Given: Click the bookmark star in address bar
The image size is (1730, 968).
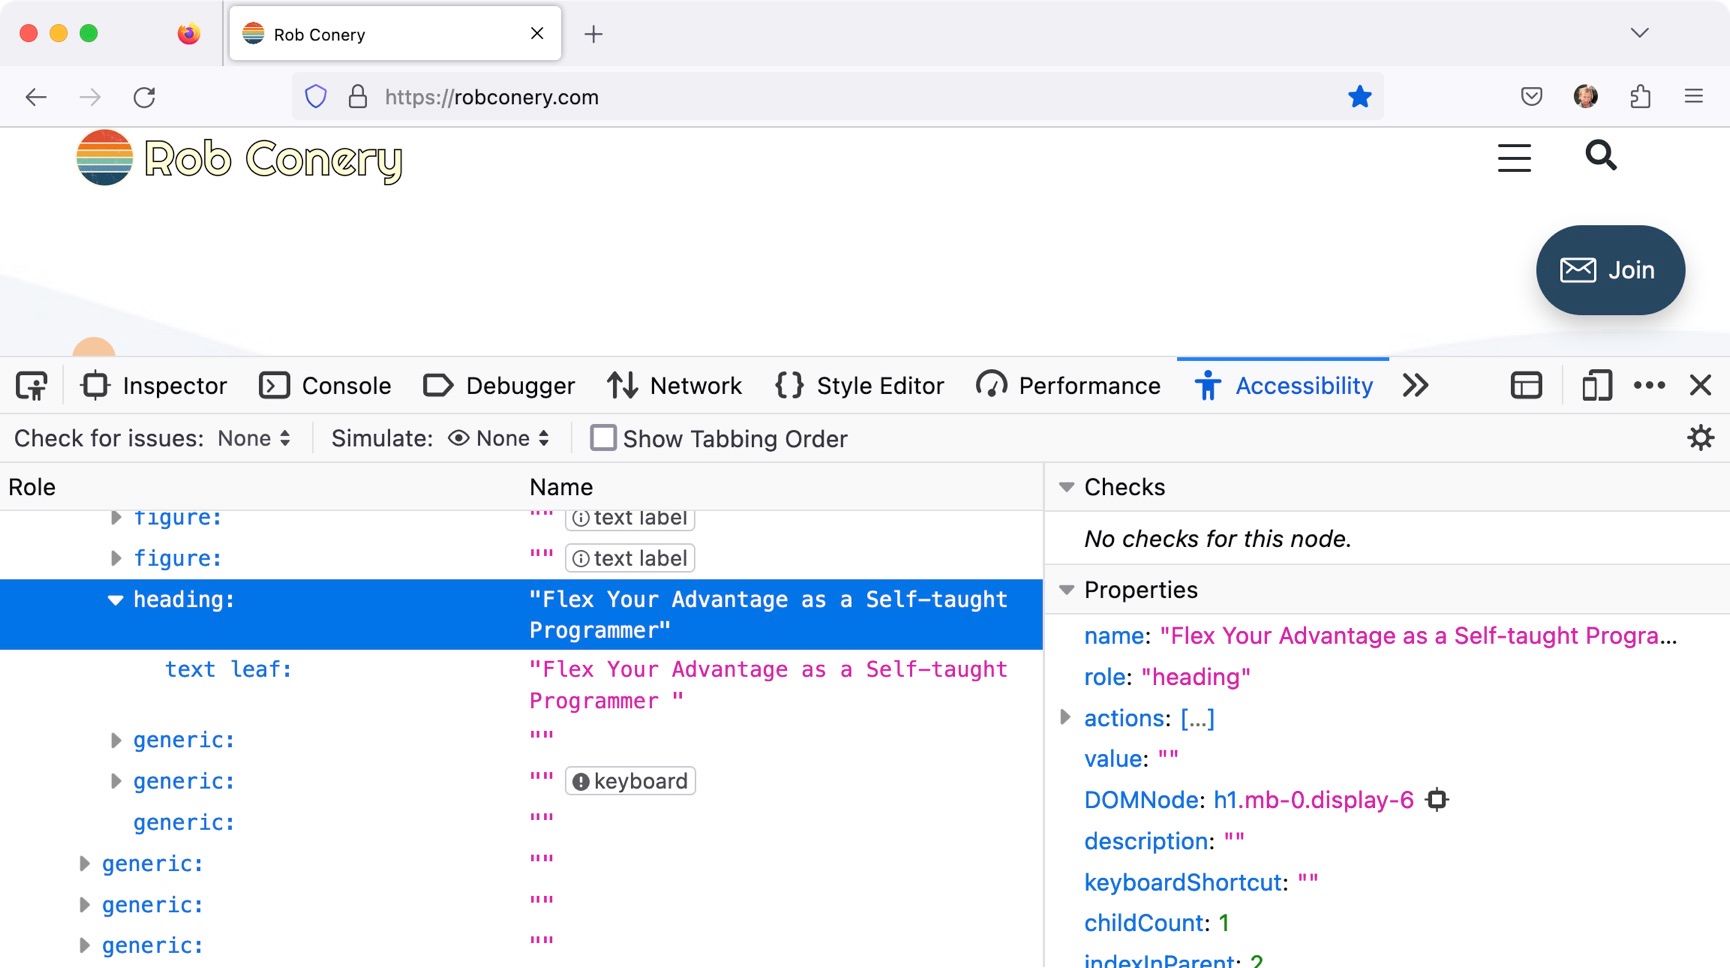Looking at the screenshot, I should (x=1359, y=97).
